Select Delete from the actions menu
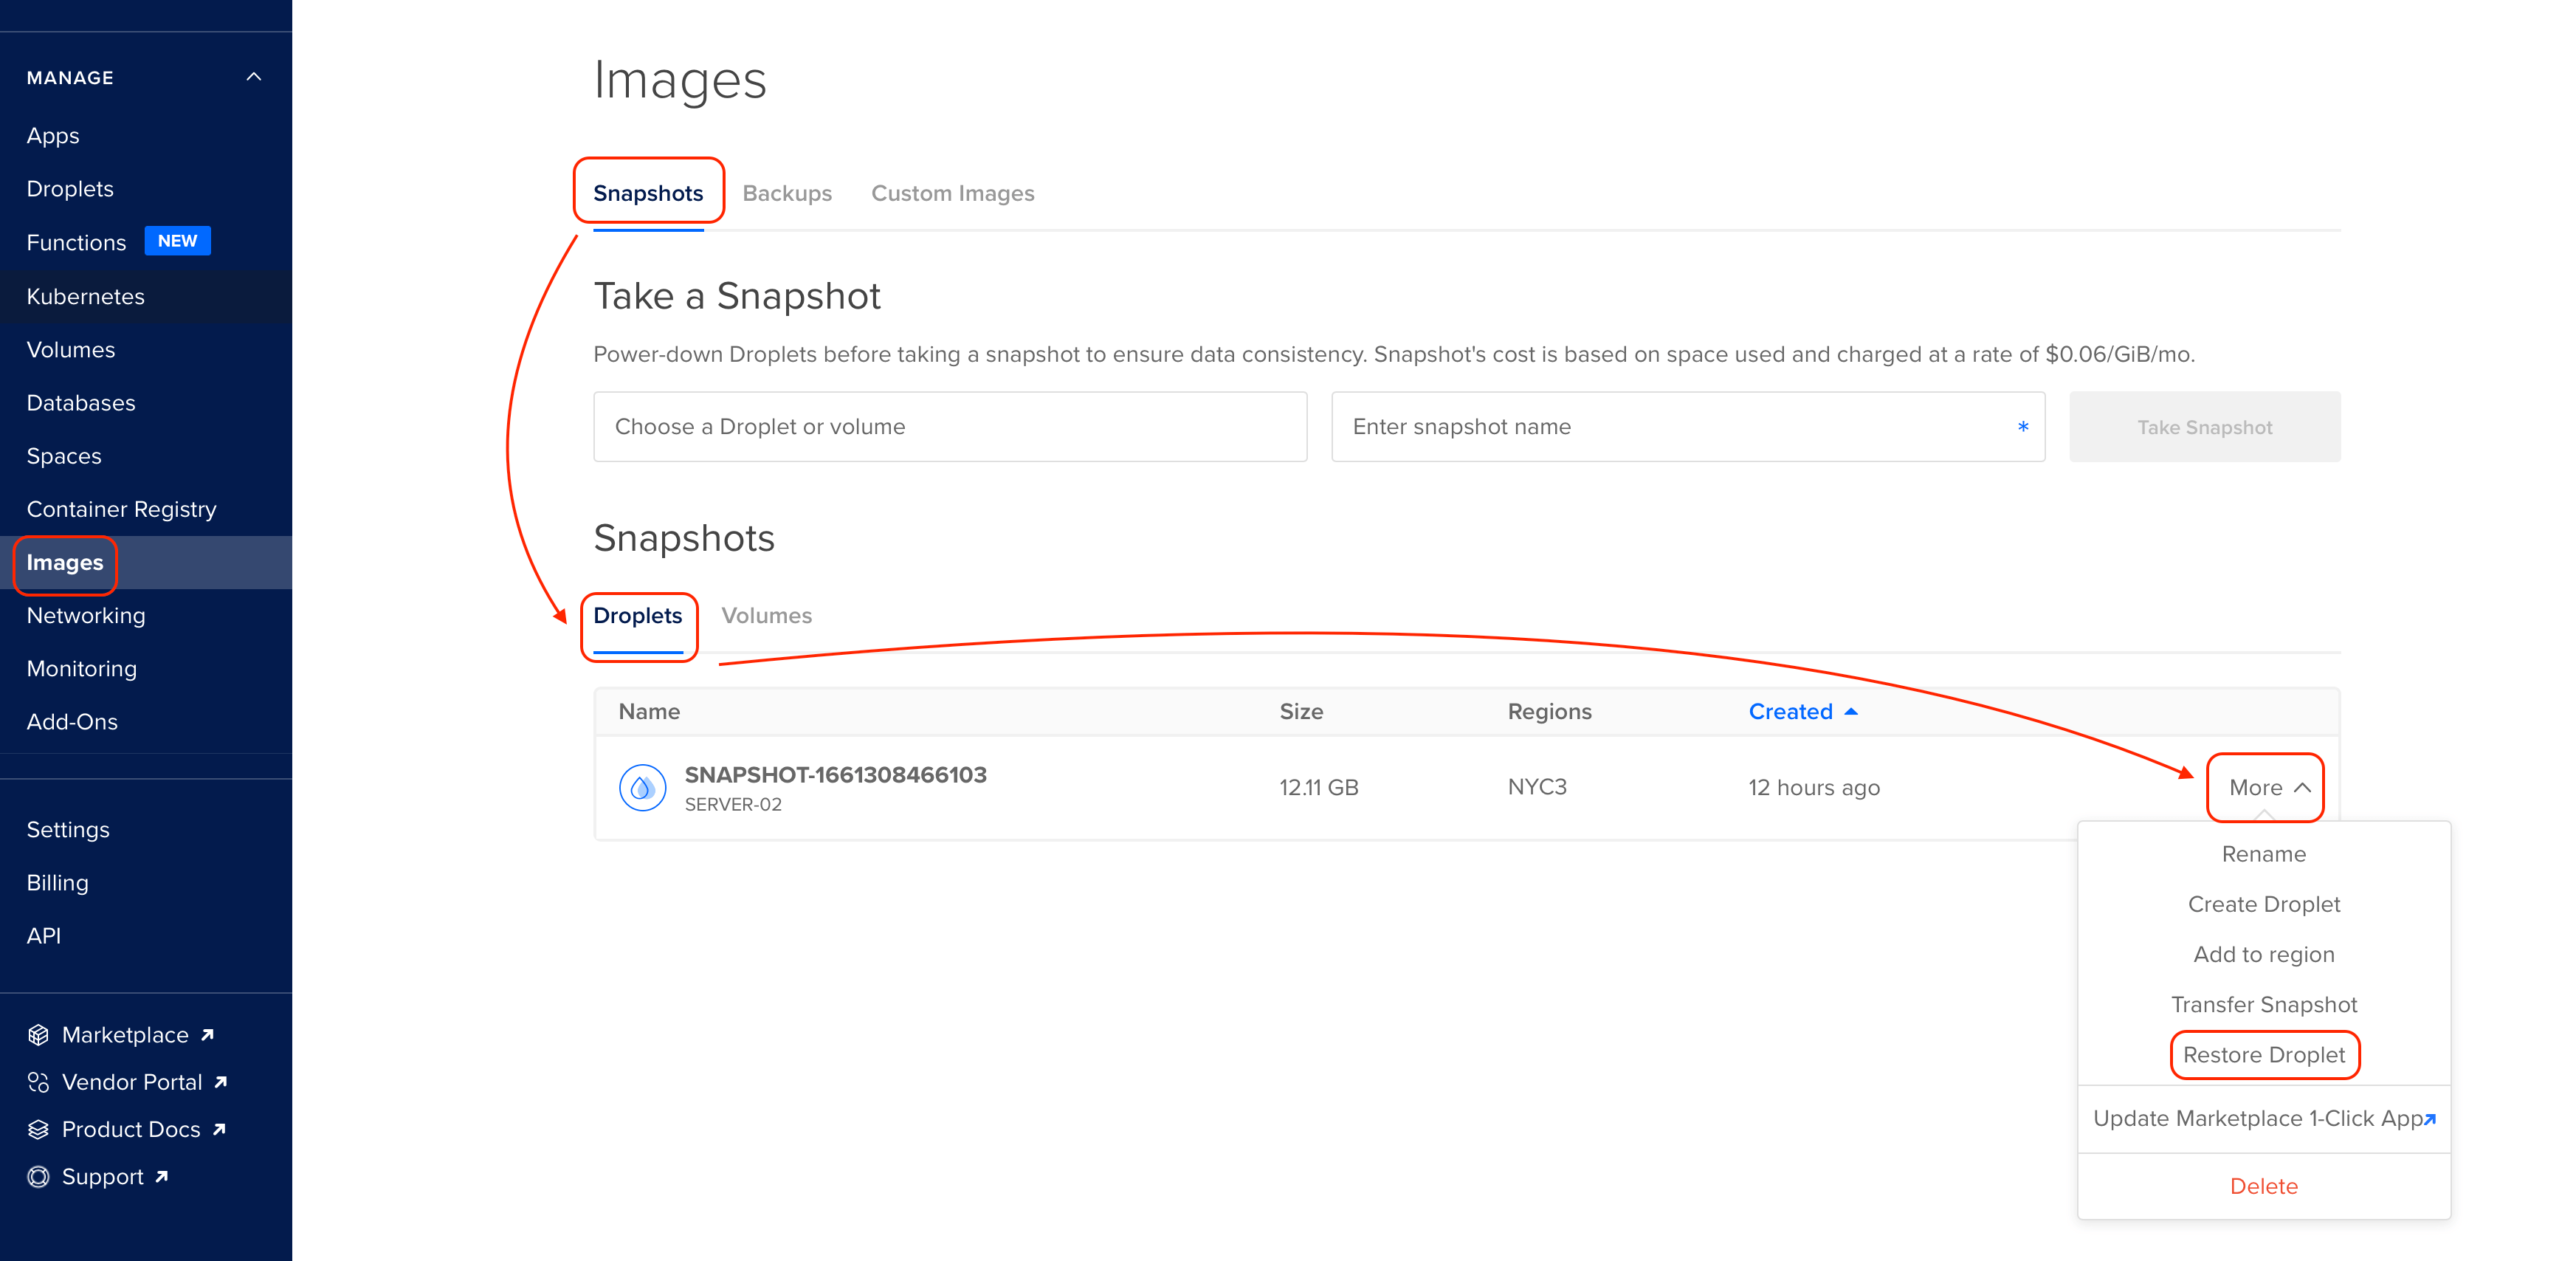The image size is (2576, 1261). [x=2264, y=1186]
